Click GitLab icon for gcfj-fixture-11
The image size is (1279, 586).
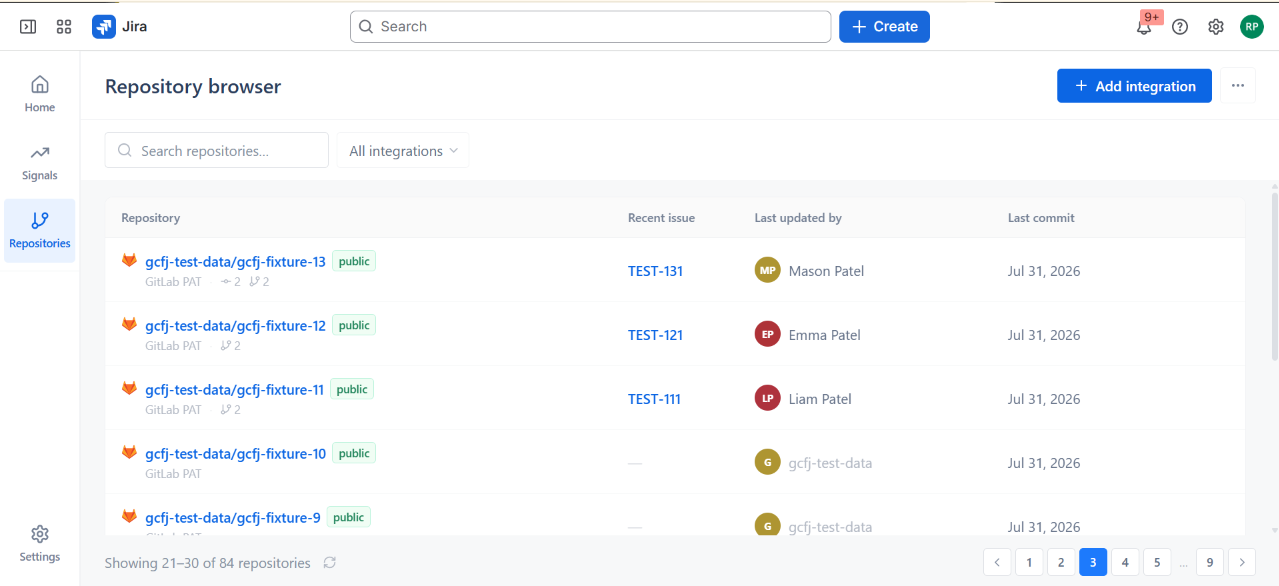pos(129,388)
